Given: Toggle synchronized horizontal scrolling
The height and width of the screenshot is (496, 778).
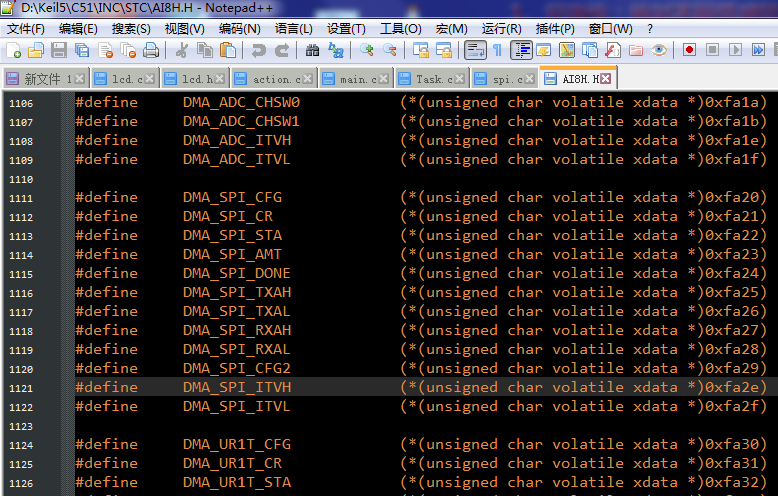Looking at the screenshot, I should click(x=444, y=51).
